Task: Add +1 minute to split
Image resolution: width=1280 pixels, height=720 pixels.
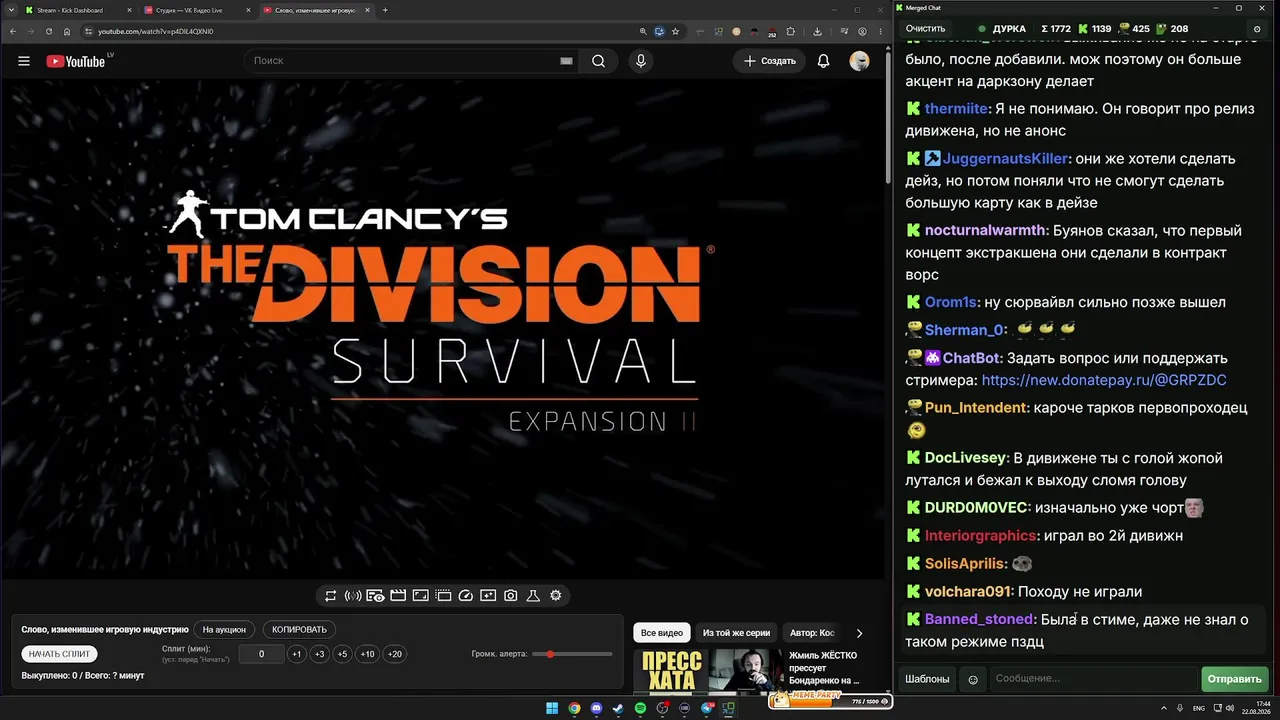Action: click(297, 654)
